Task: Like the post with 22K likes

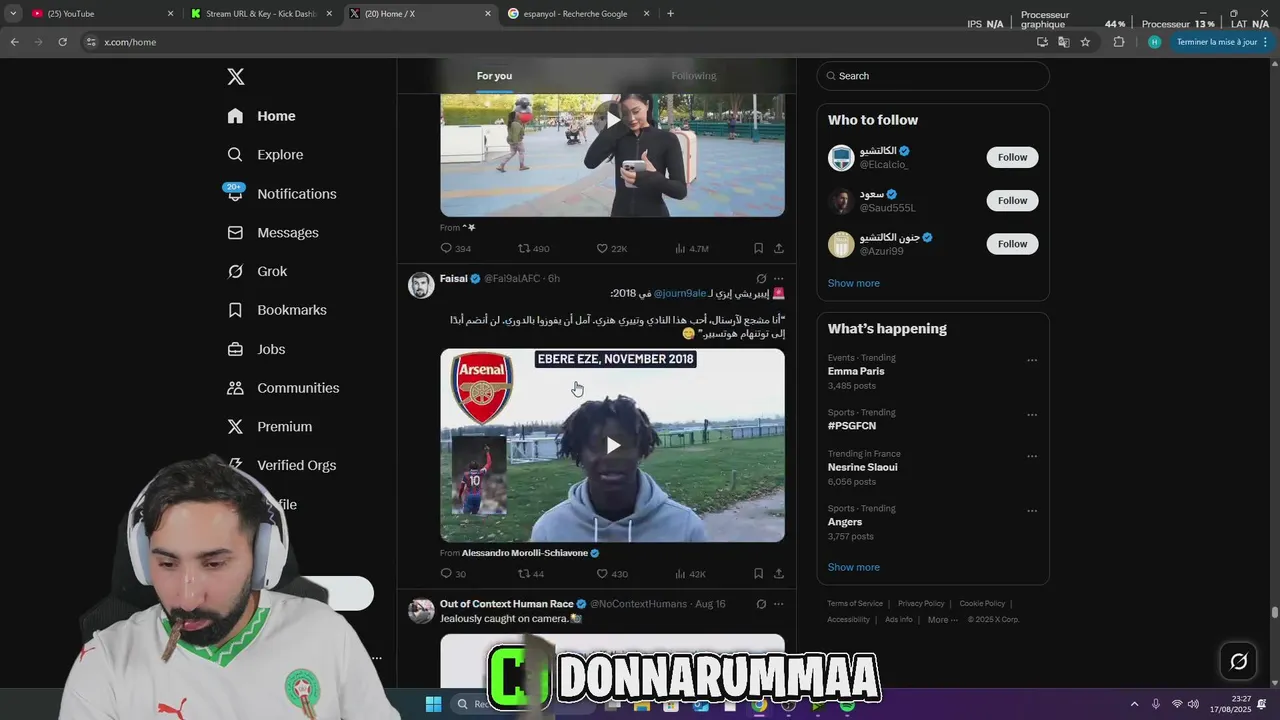Action: (612, 248)
